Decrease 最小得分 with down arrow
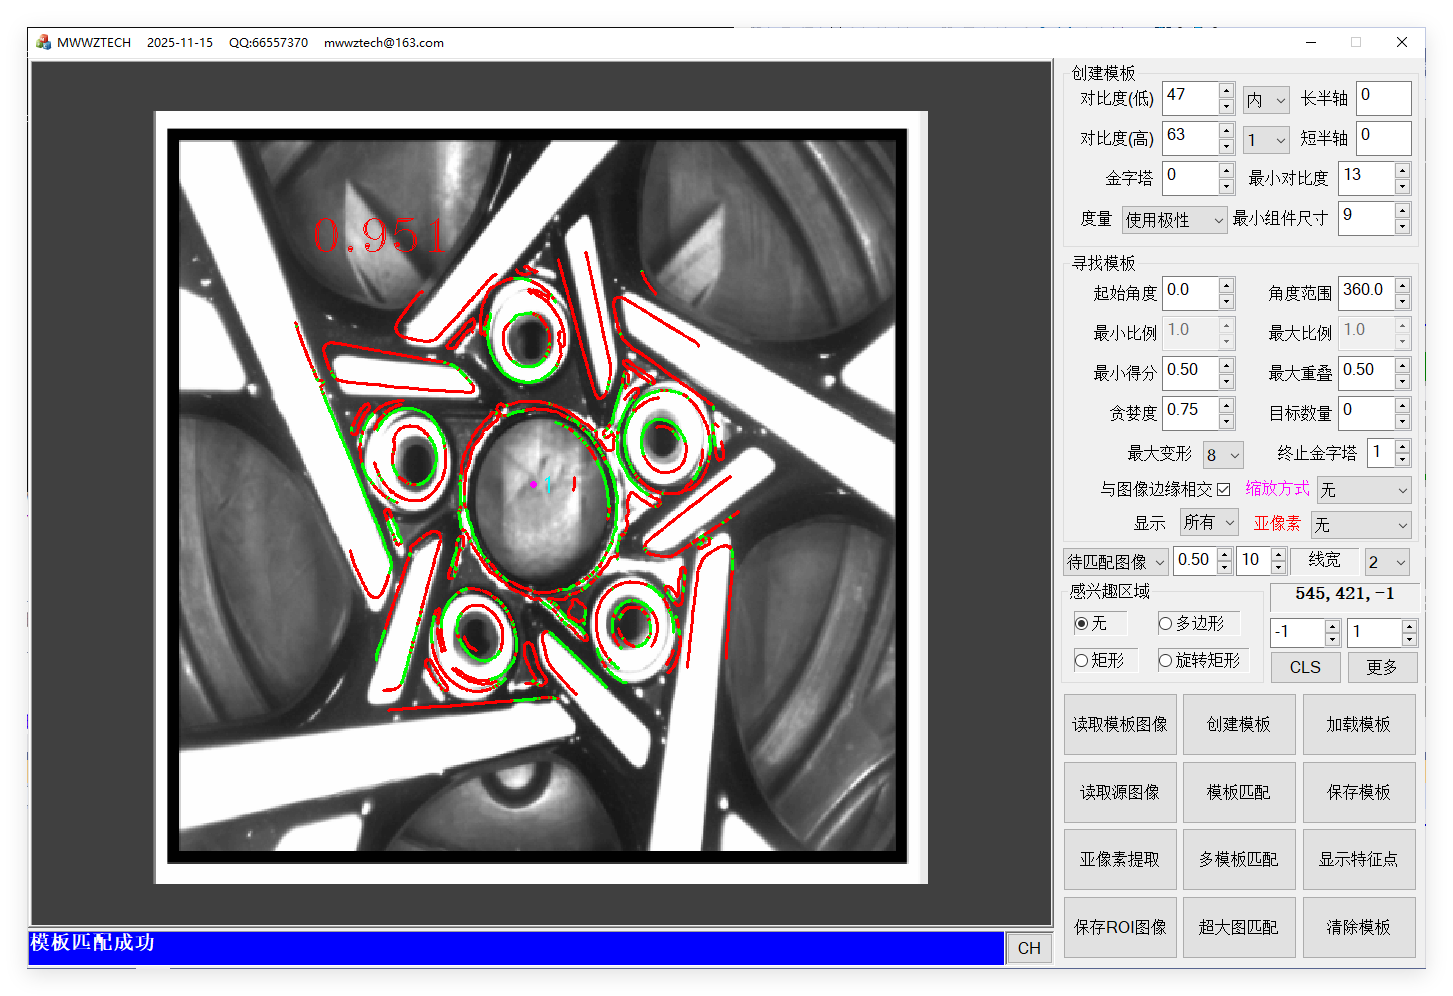Screen dimensions: 1453x996 tap(1226, 381)
